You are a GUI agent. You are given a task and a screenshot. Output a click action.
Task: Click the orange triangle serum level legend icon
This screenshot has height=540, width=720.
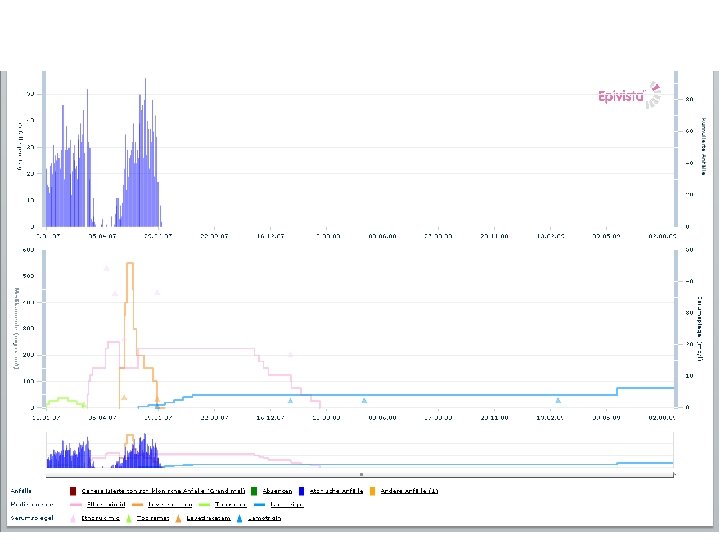[179, 518]
